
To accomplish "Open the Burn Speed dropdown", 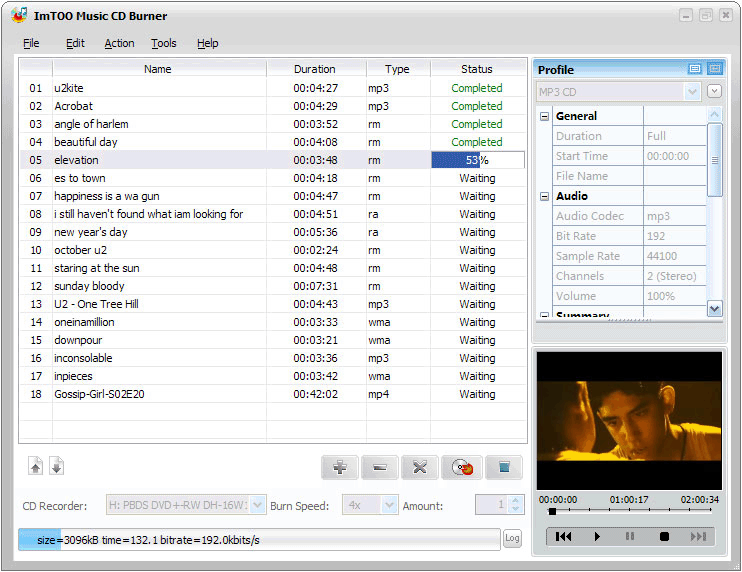I will [x=389, y=505].
